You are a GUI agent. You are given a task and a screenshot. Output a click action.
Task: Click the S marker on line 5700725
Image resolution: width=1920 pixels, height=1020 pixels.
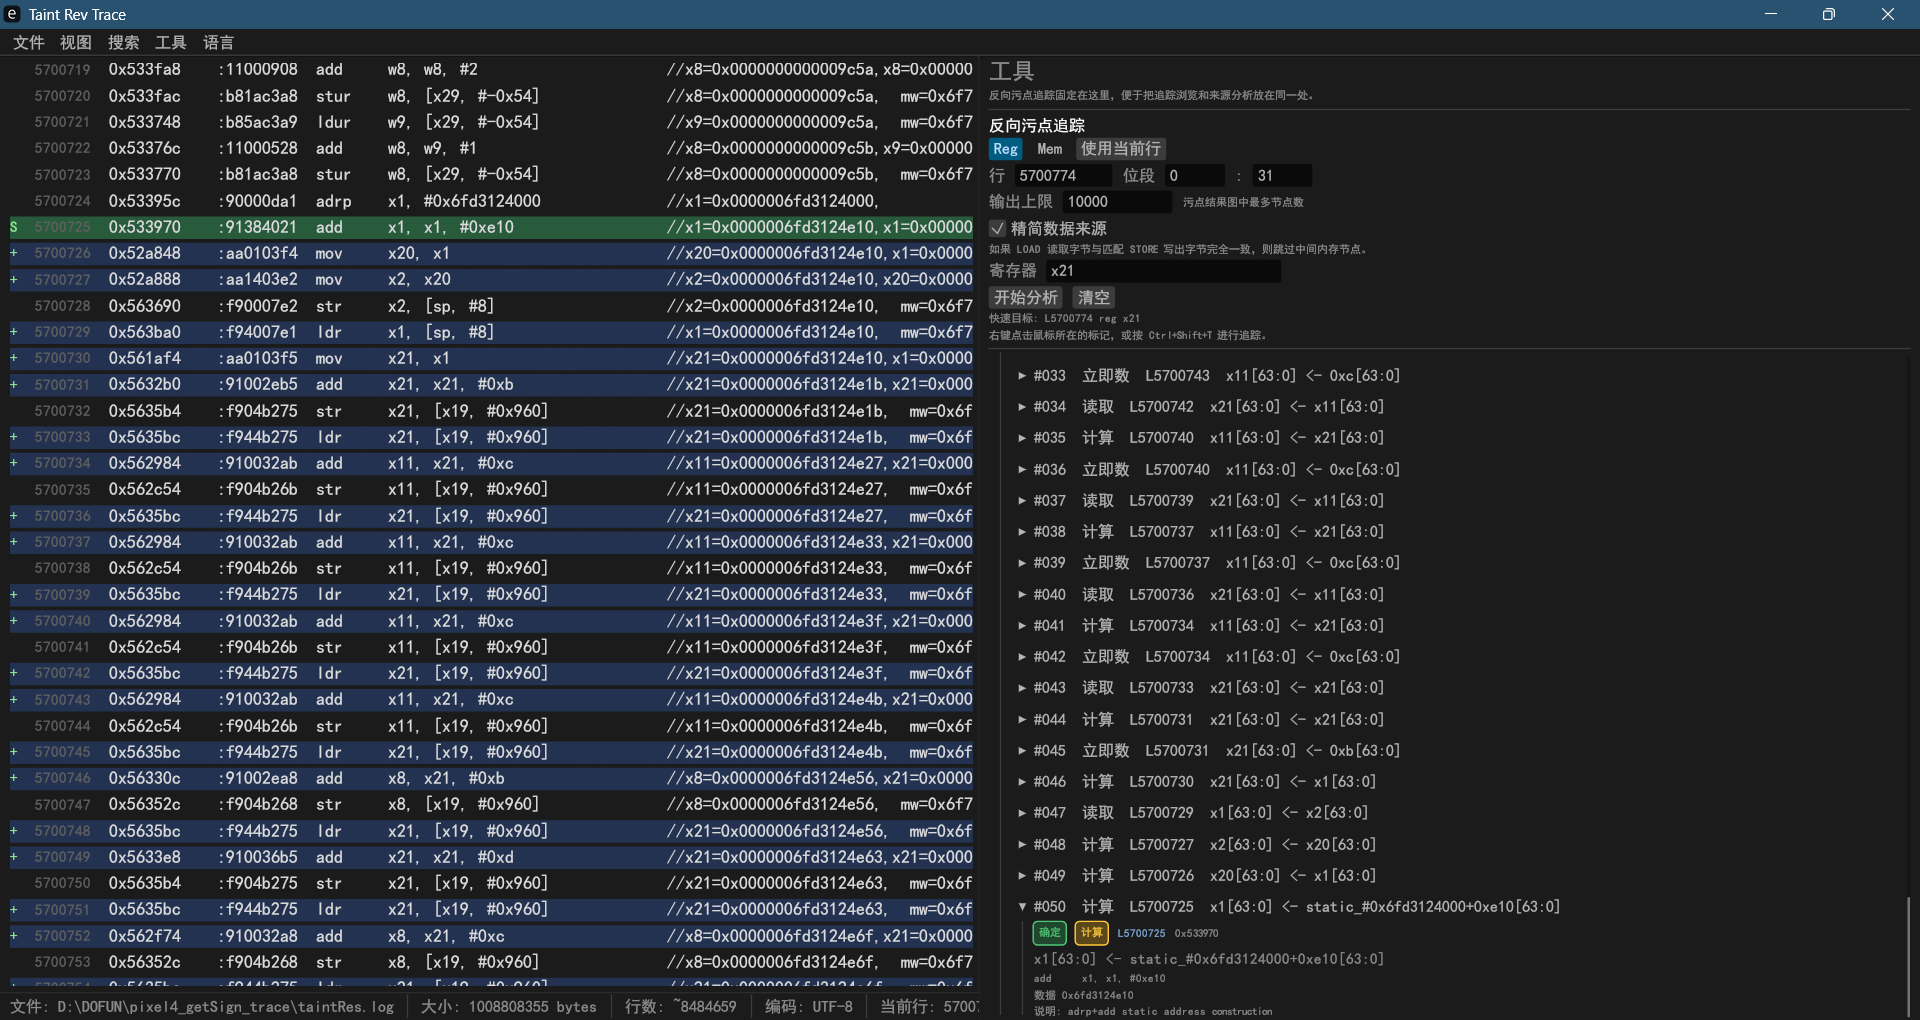tap(14, 227)
